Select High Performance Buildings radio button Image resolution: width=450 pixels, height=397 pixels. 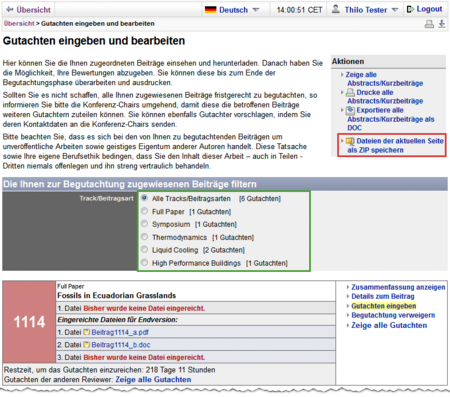click(144, 262)
